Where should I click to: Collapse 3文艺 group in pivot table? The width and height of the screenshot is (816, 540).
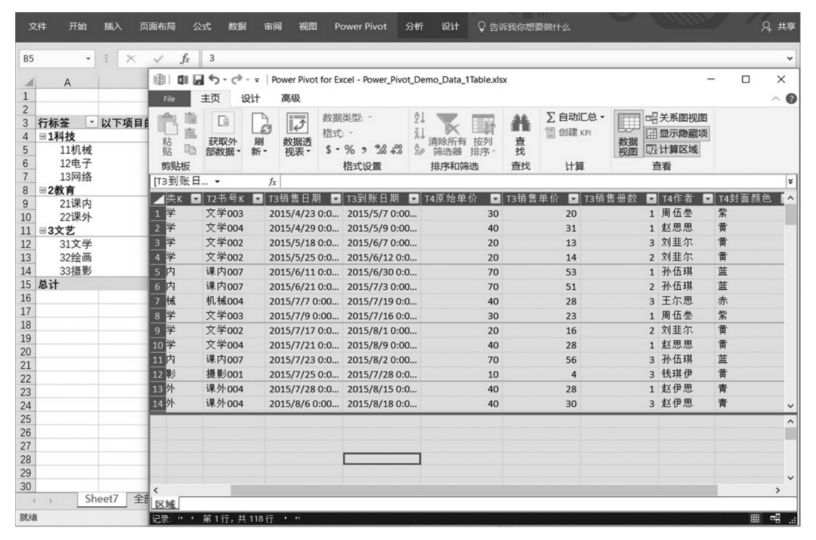point(43,230)
